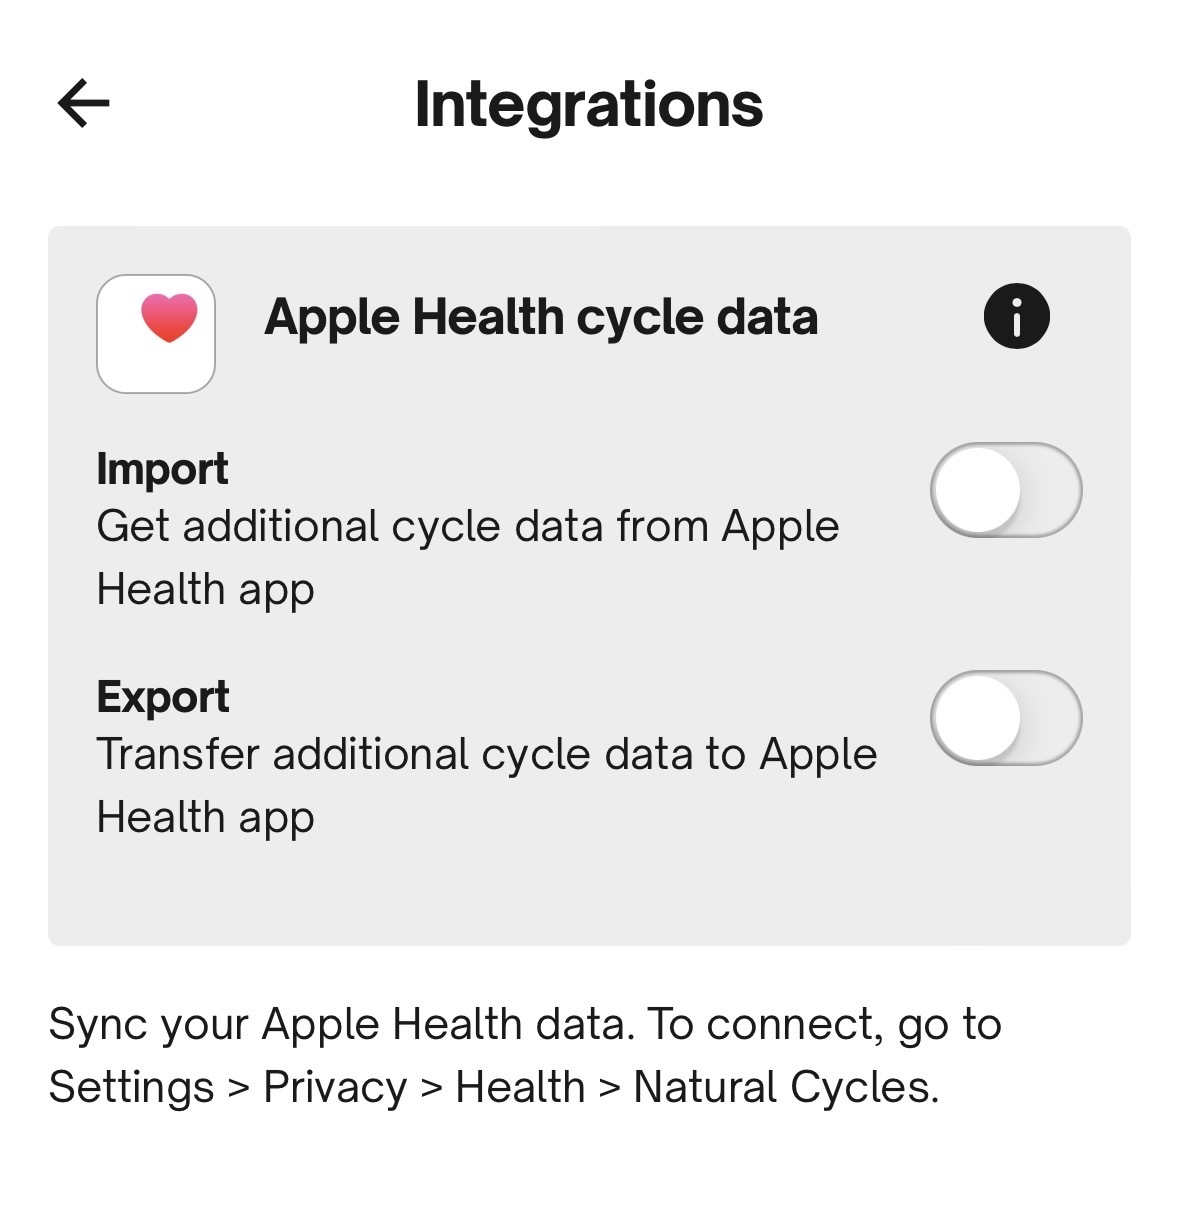Click the word "Settings" in footer path
This screenshot has width=1179, height=1206.
coord(131,1088)
